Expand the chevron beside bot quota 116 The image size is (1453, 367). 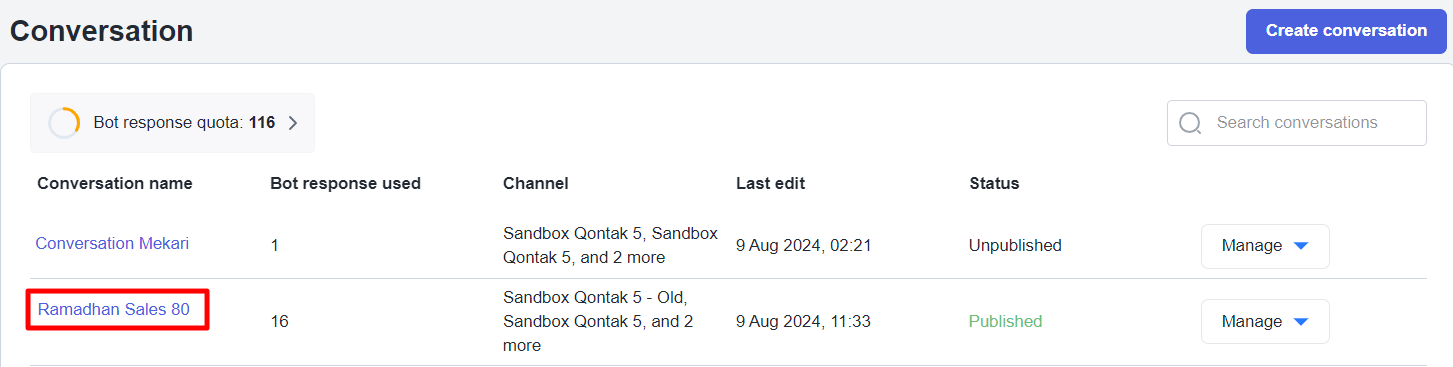(x=293, y=123)
